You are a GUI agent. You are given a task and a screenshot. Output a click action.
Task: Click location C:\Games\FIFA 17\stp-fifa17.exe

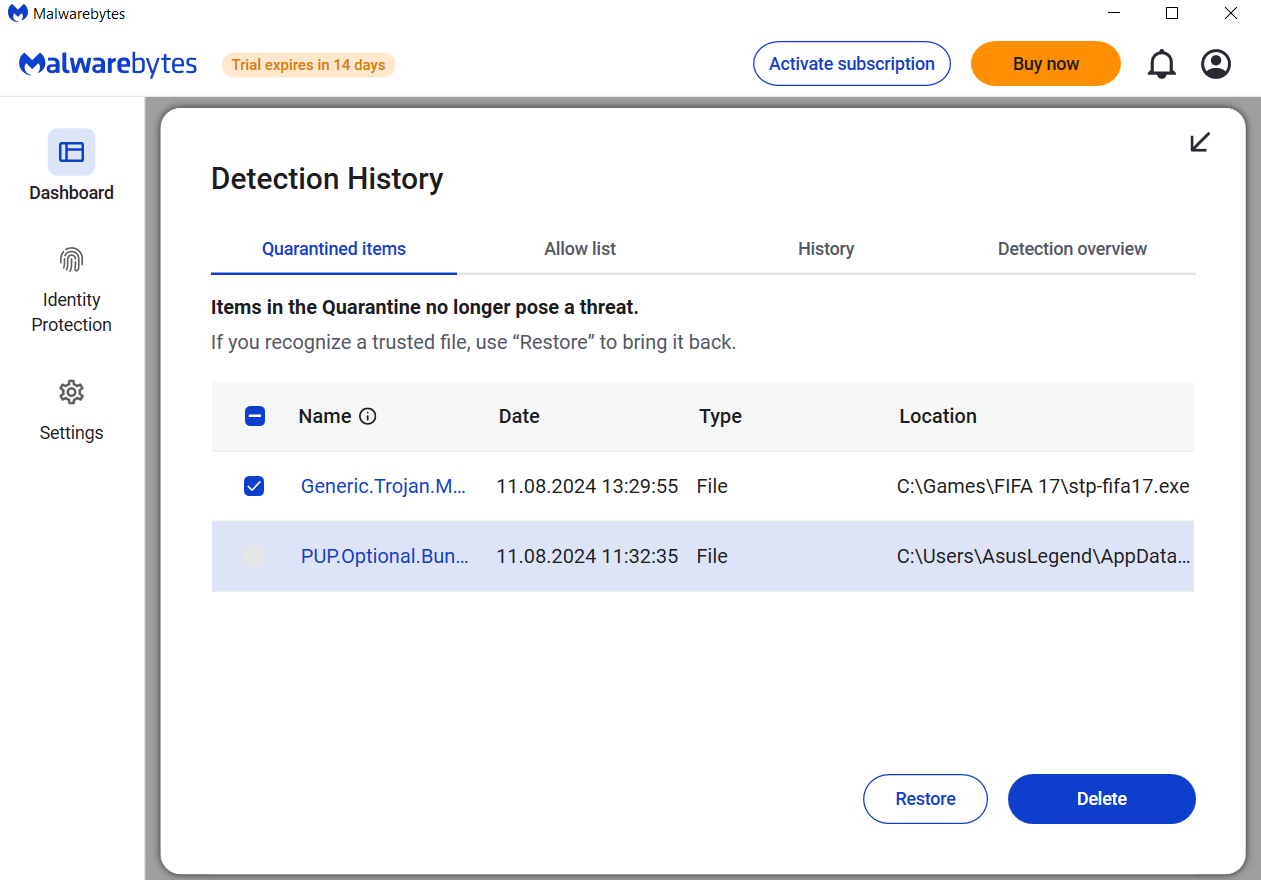[1043, 487]
